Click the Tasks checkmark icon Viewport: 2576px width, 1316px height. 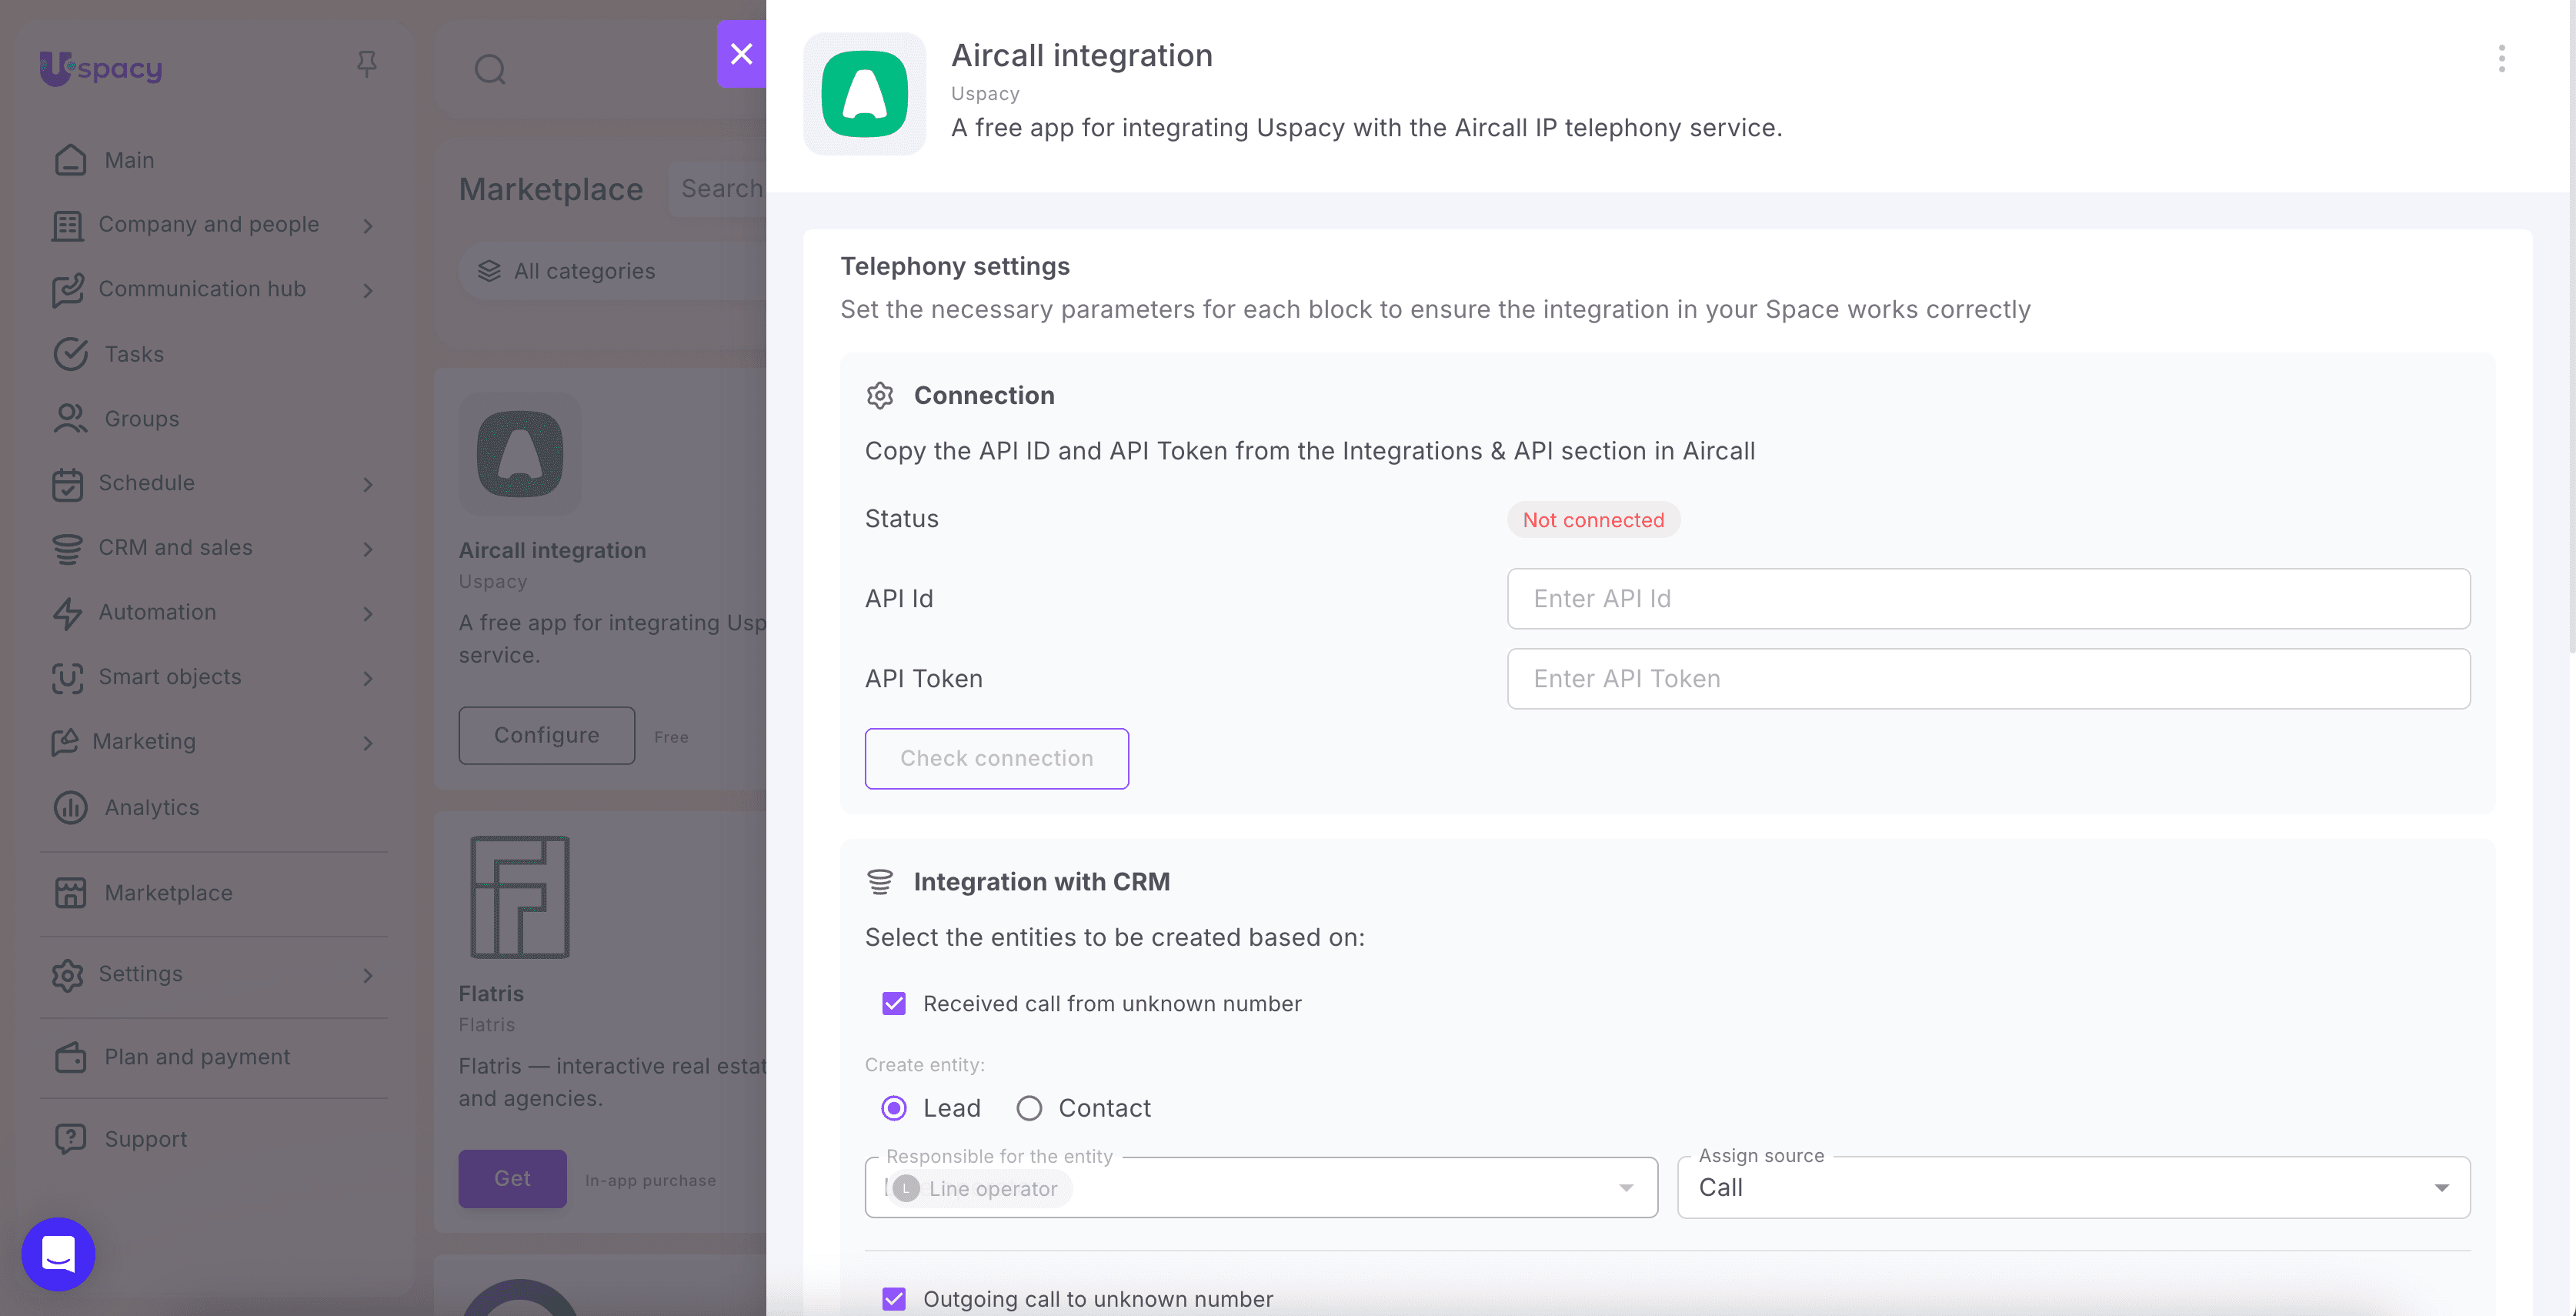[70, 354]
